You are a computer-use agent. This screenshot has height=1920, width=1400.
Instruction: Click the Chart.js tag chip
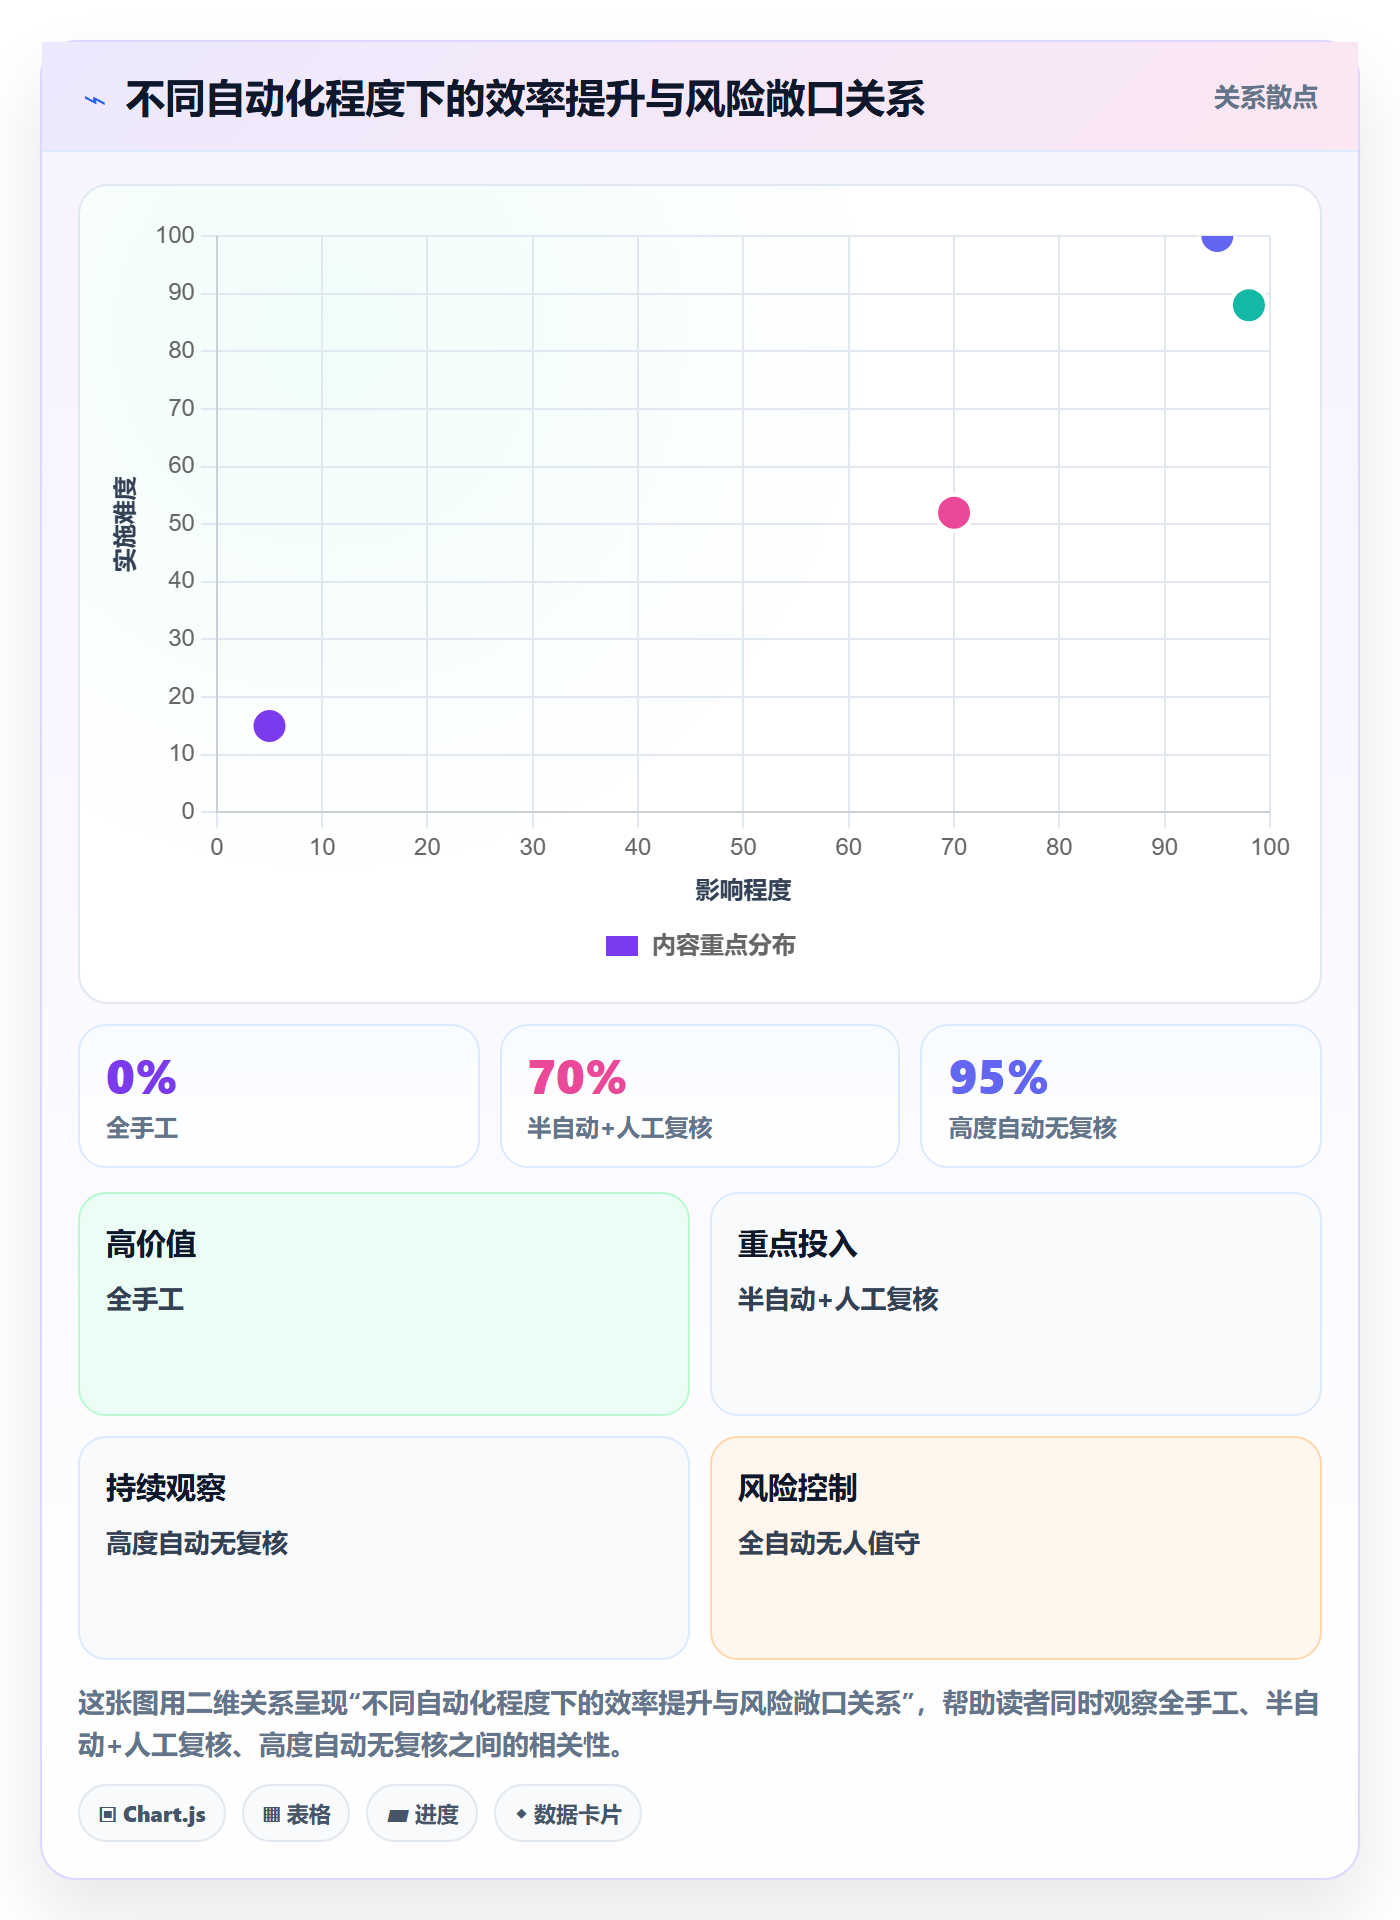[152, 1814]
